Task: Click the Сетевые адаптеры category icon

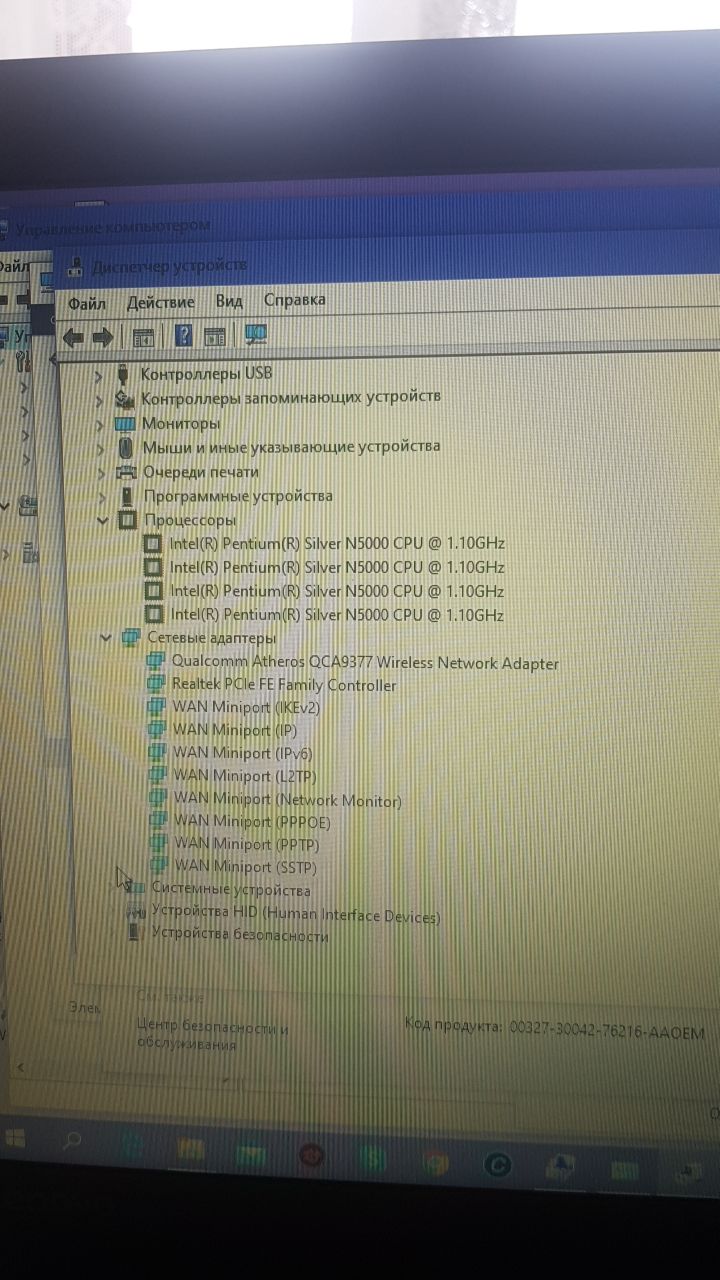Action: [x=130, y=638]
